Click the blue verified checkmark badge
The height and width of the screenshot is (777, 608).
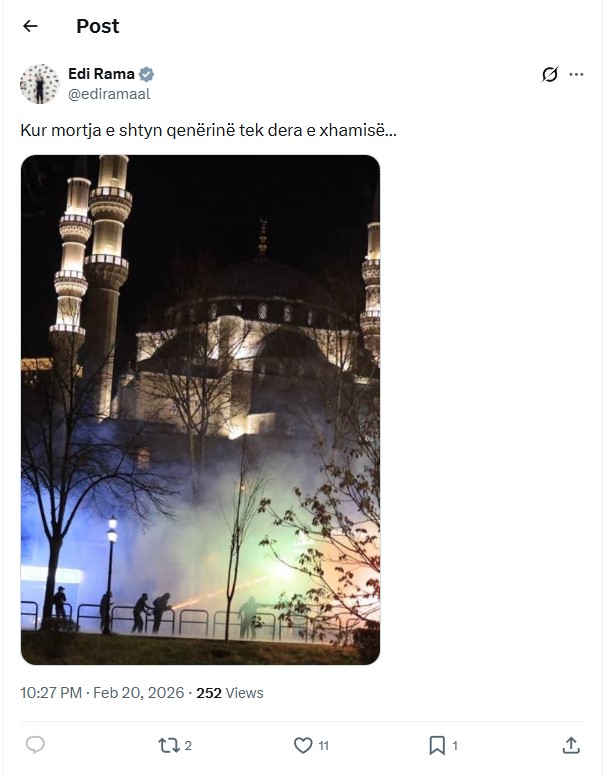click(146, 74)
